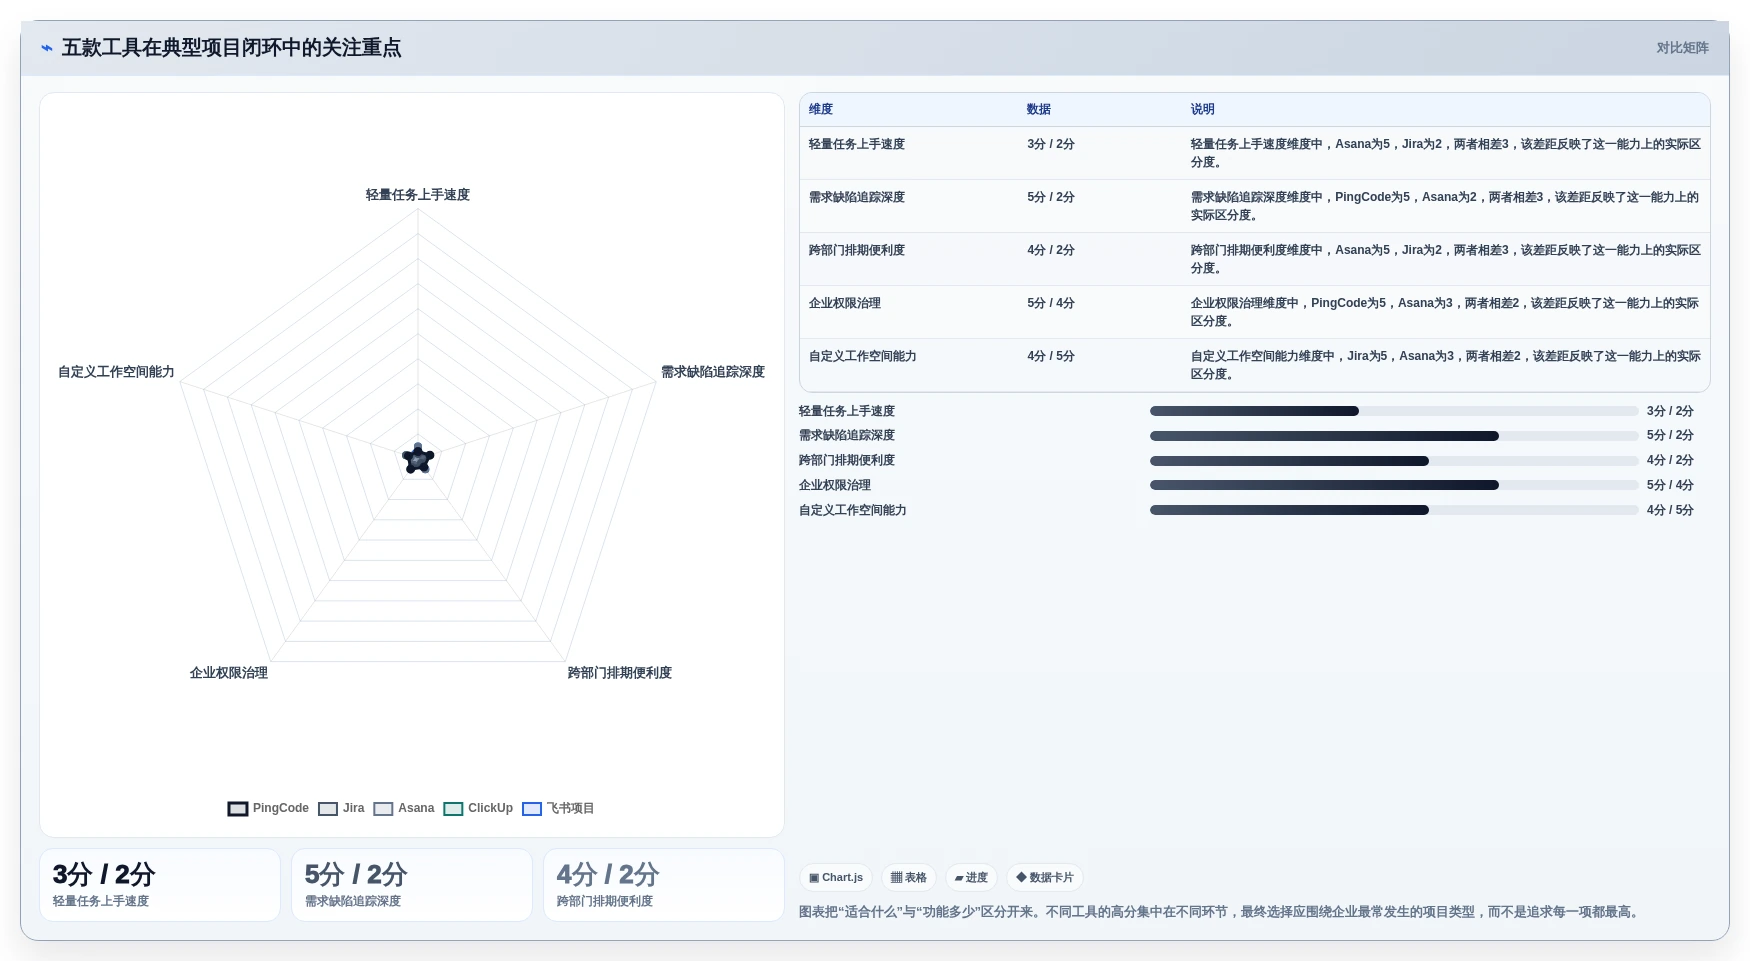The height and width of the screenshot is (961, 1750).
Task: Click the 数据 column header
Action: click(1039, 109)
